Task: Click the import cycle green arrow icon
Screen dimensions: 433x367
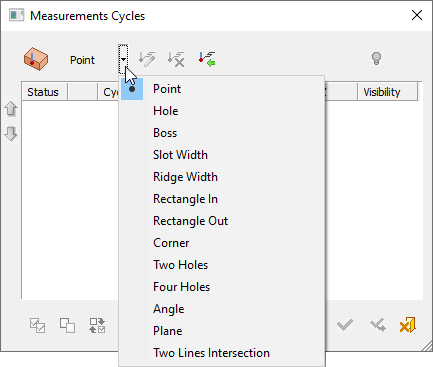Action: tap(207, 59)
